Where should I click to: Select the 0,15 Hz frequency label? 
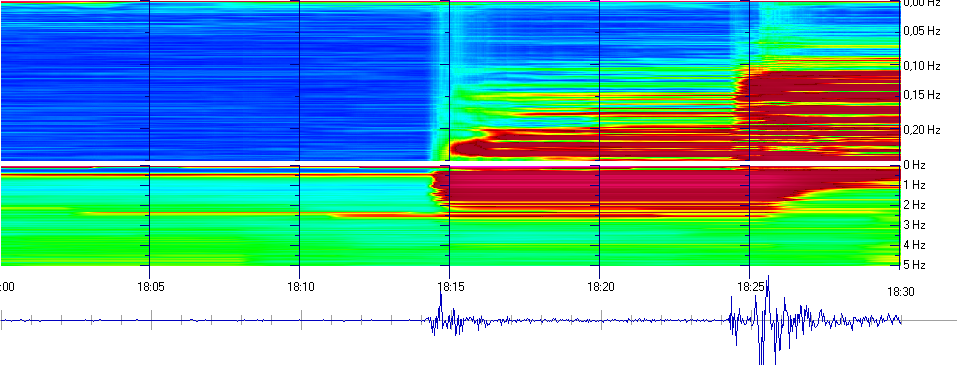(921, 95)
